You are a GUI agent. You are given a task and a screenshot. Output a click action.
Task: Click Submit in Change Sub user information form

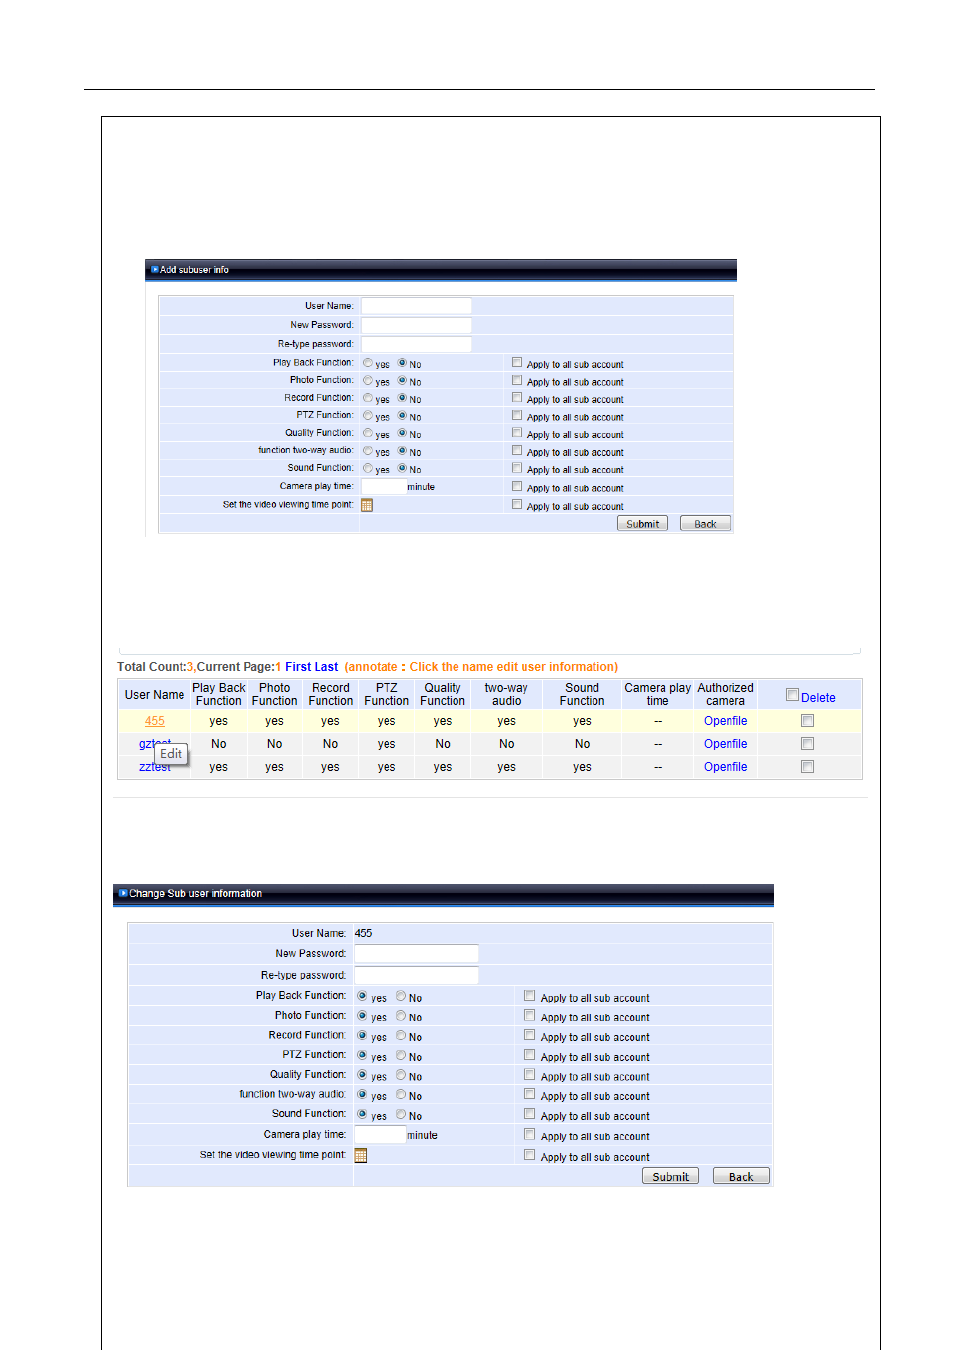670,1177
